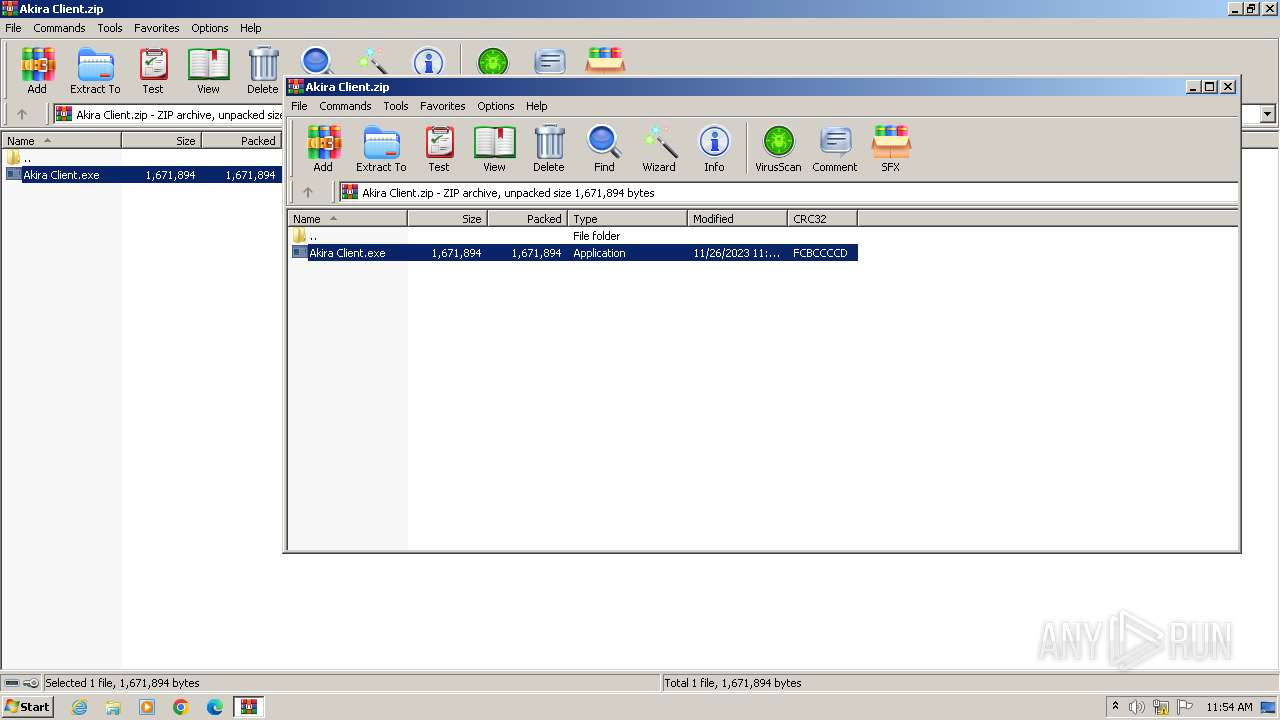Sort by Size in background window
This screenshot has width=1280, height=720.
pos(161,140)
